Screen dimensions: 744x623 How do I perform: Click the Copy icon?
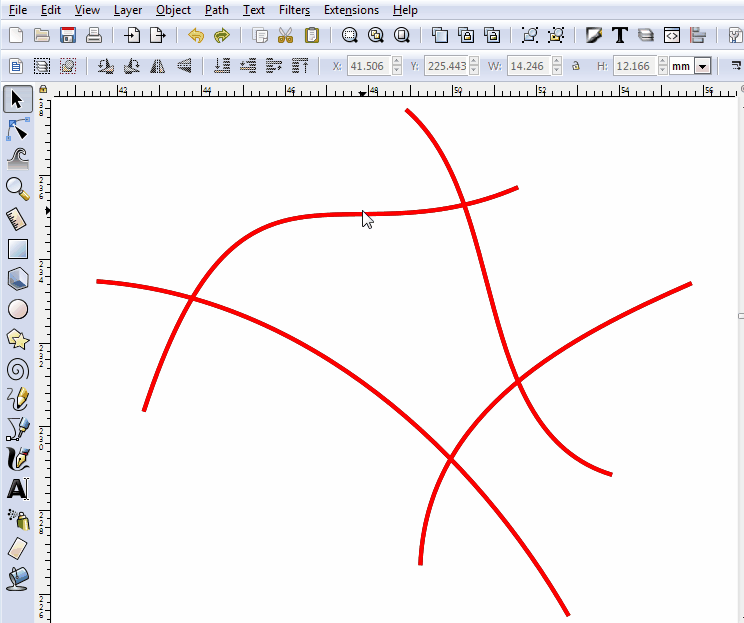(260, 36)
